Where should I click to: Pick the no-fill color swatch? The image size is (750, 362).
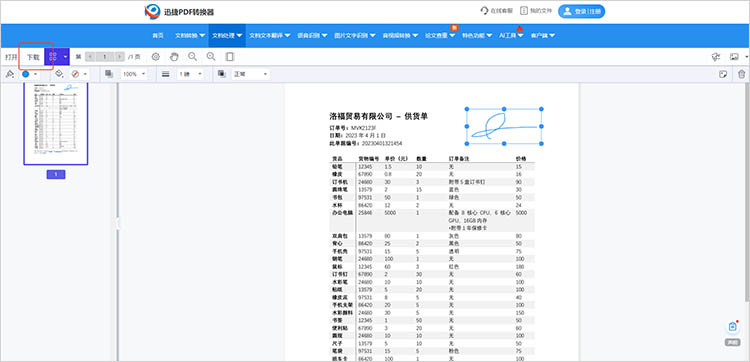(x=75, y=74)
